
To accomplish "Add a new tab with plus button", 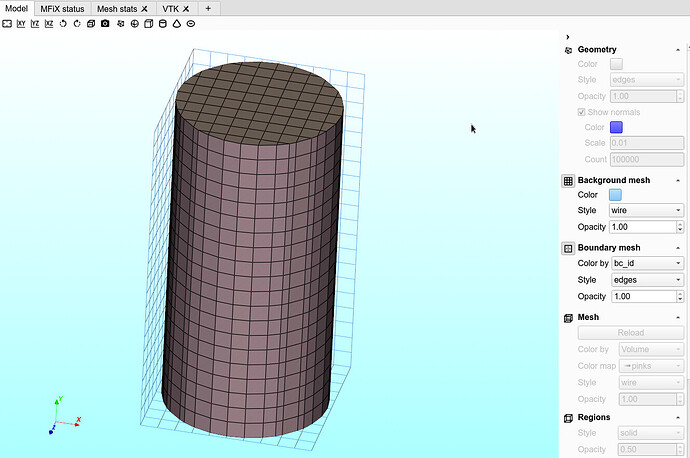I will pos(208,7).
